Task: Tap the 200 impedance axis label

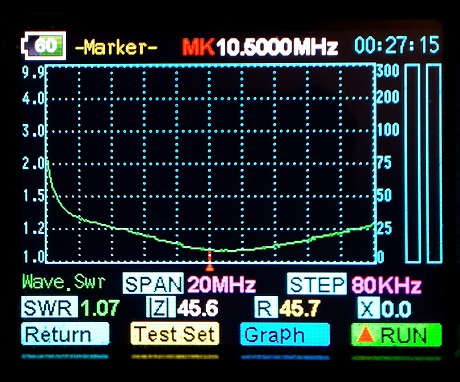Action: [388, 97]
